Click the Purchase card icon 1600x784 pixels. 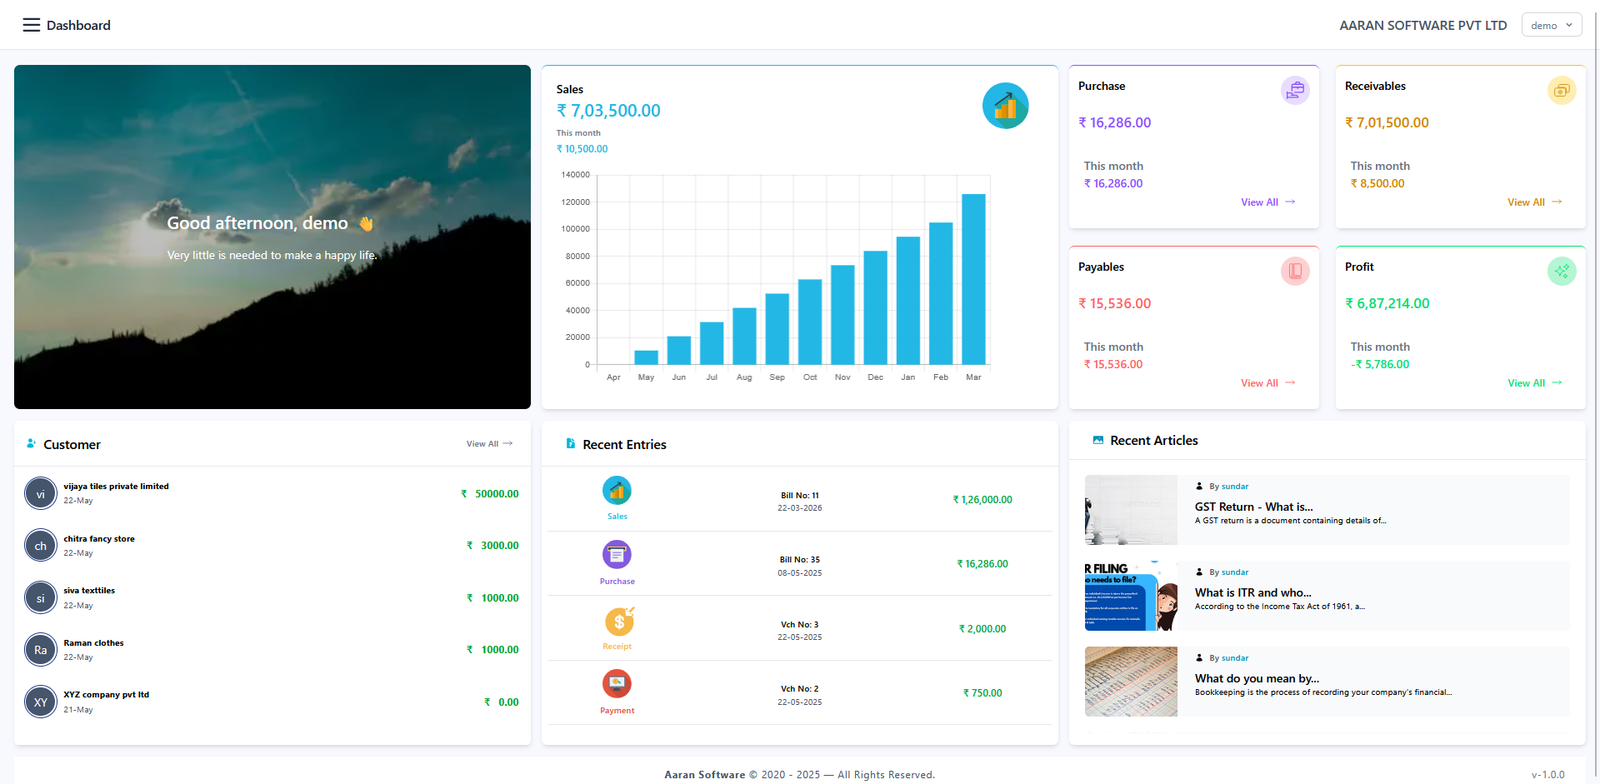click(1295, 90)
